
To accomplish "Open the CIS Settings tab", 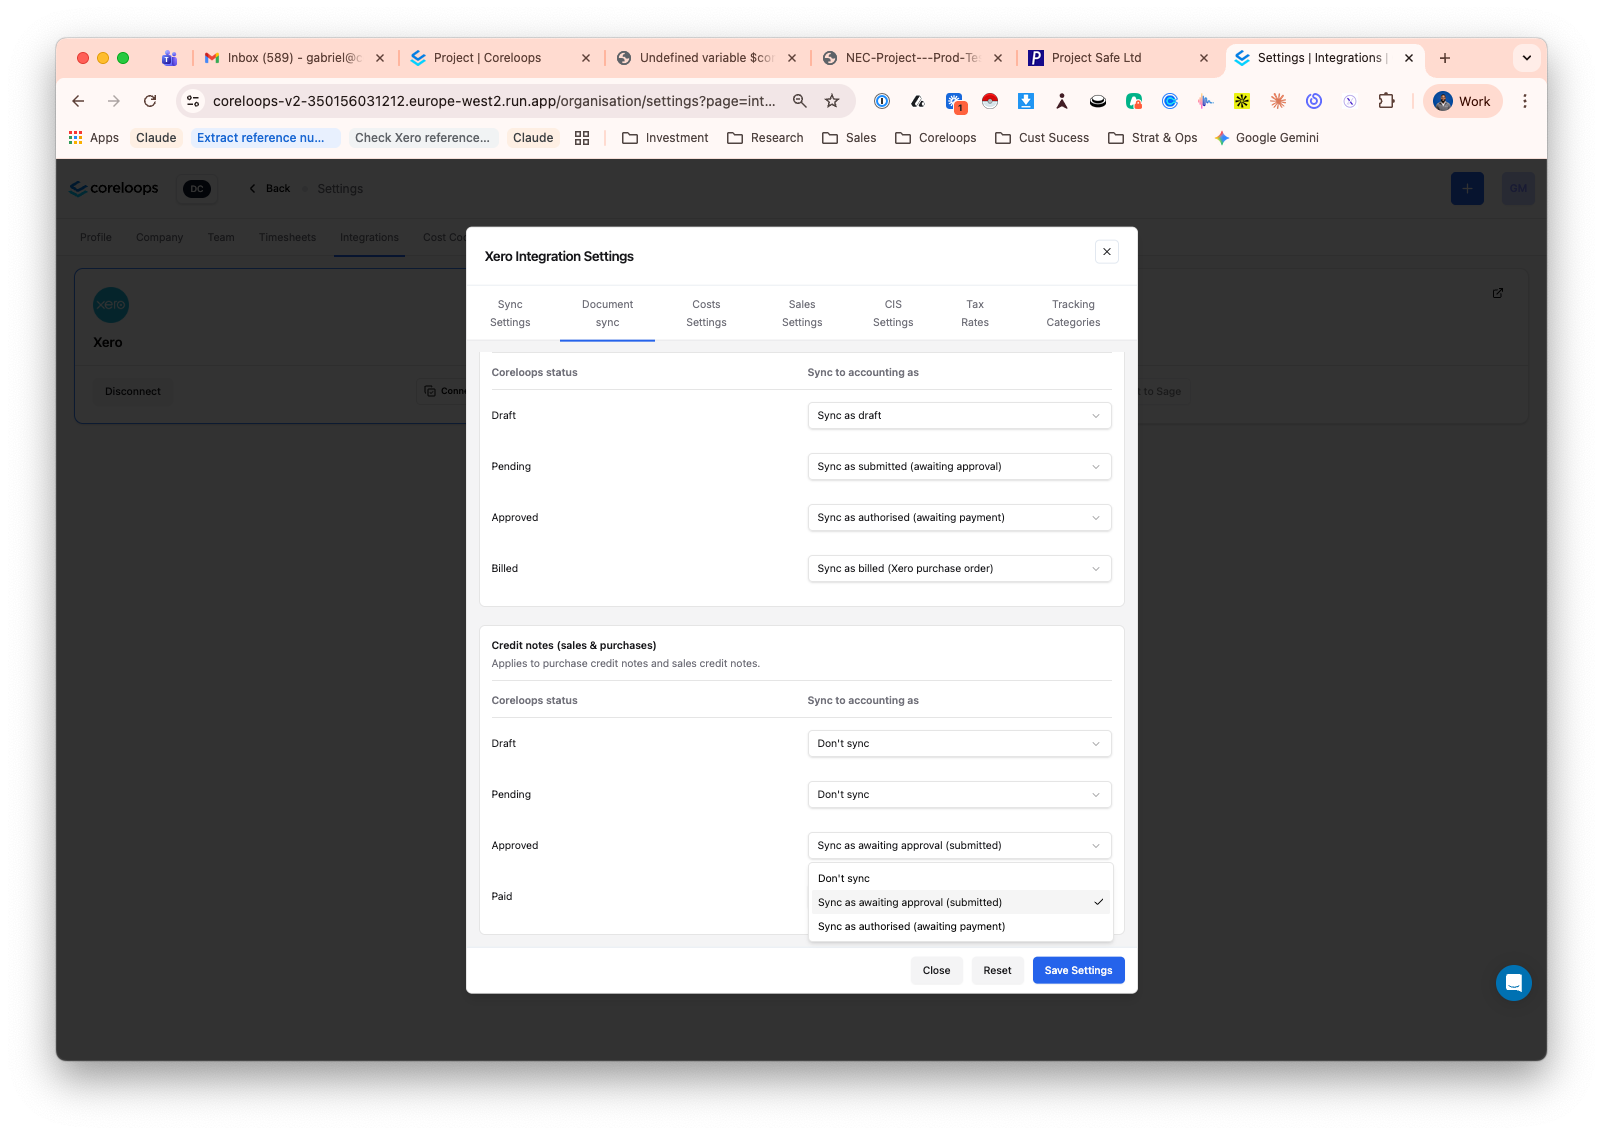I will [893, 314].
